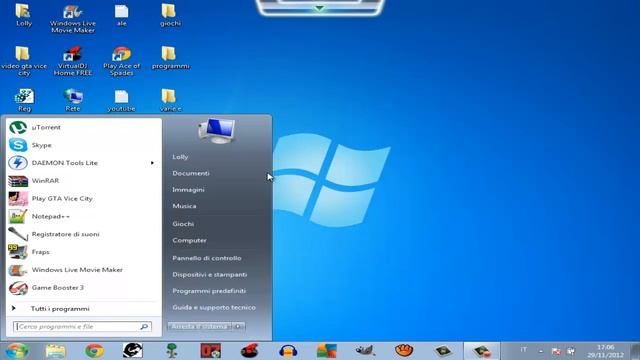Click the search magnifier icon in Start menu

pyautogui.click(x=144, y=327)
